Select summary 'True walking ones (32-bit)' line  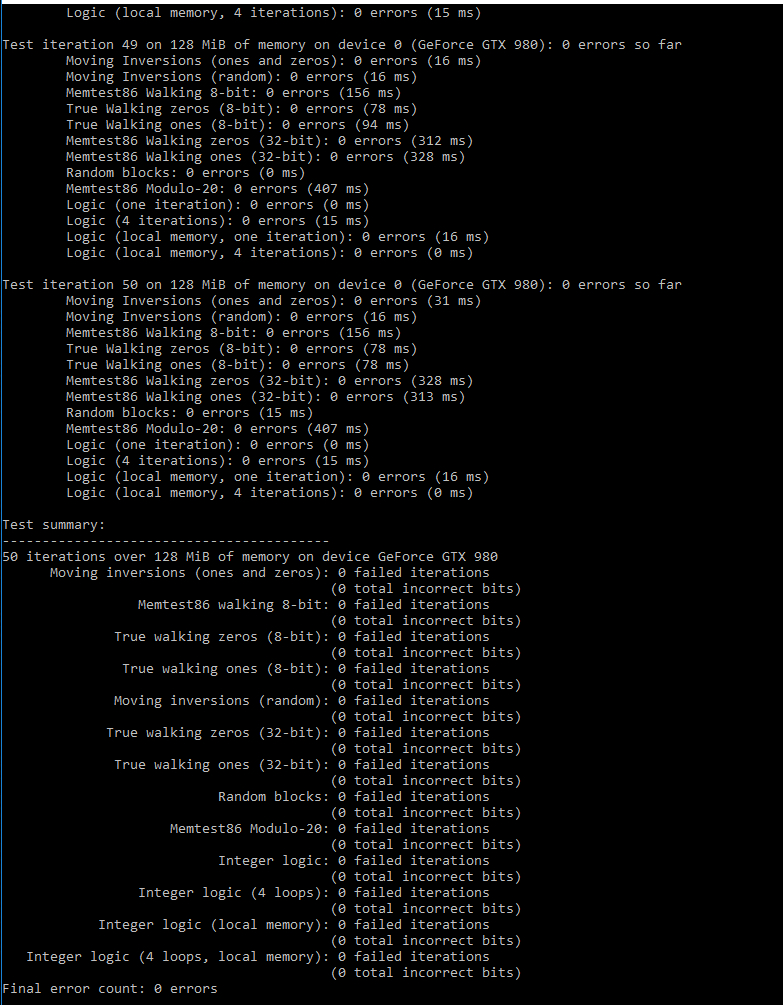coord(302,765)
